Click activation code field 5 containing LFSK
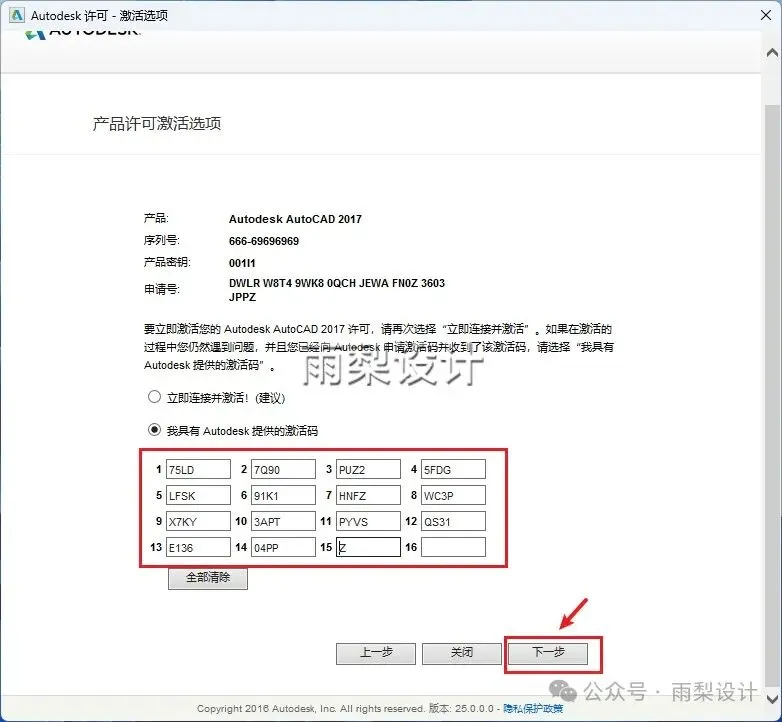Viewport: 782px width, 722px height. click(198, 496)
